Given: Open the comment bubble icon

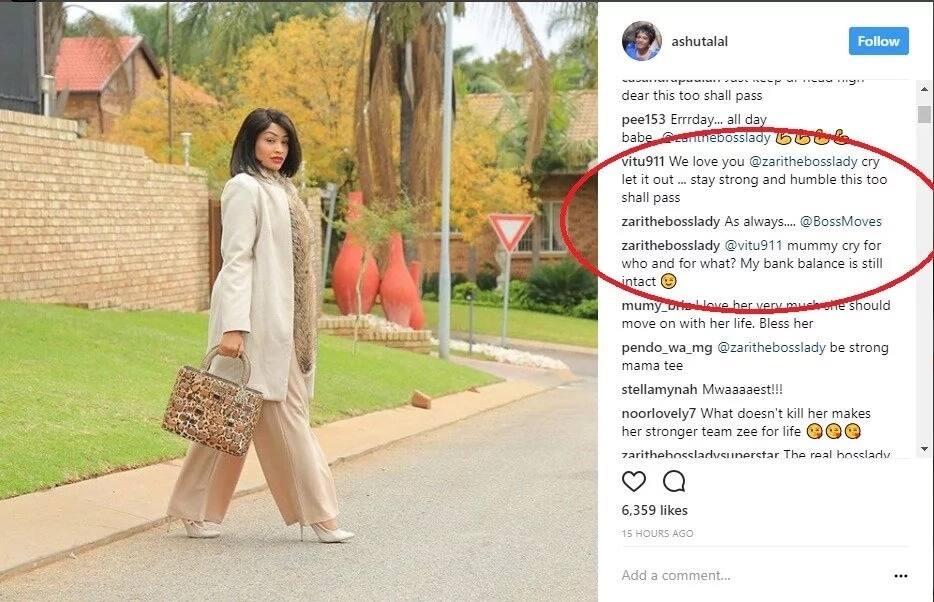Looking at the screenshot, I should coord(674,481).
